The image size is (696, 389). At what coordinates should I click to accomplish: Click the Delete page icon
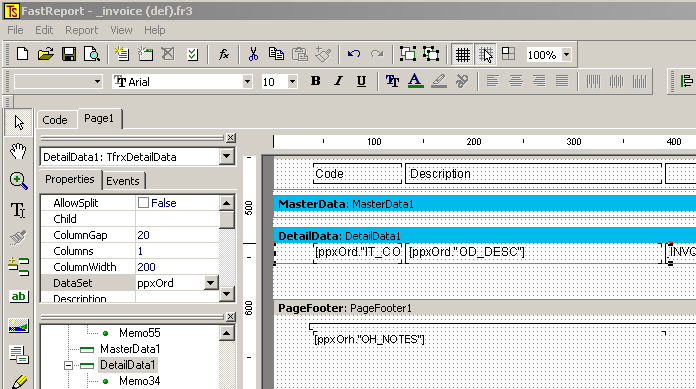pyautogui.click(x=168, y=54)
